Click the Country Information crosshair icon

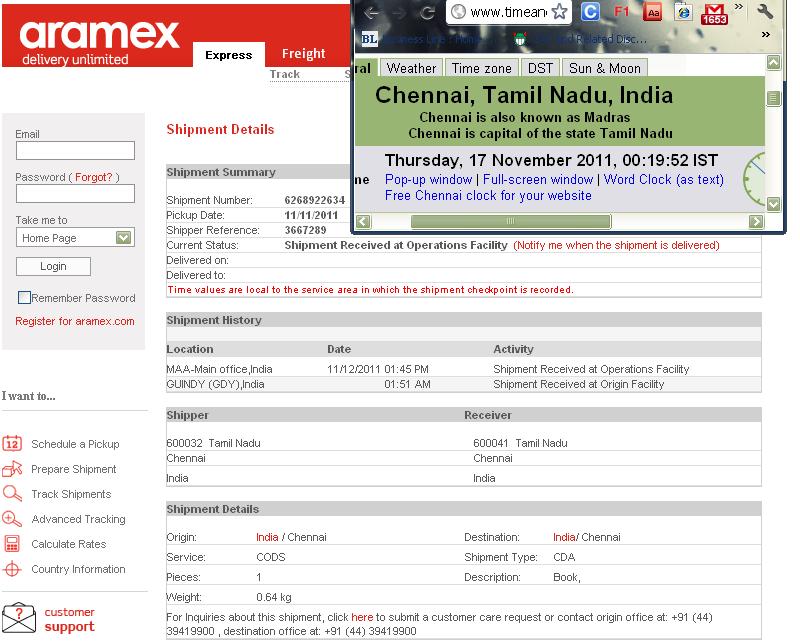pyautogui.click(x=12, y=569)
